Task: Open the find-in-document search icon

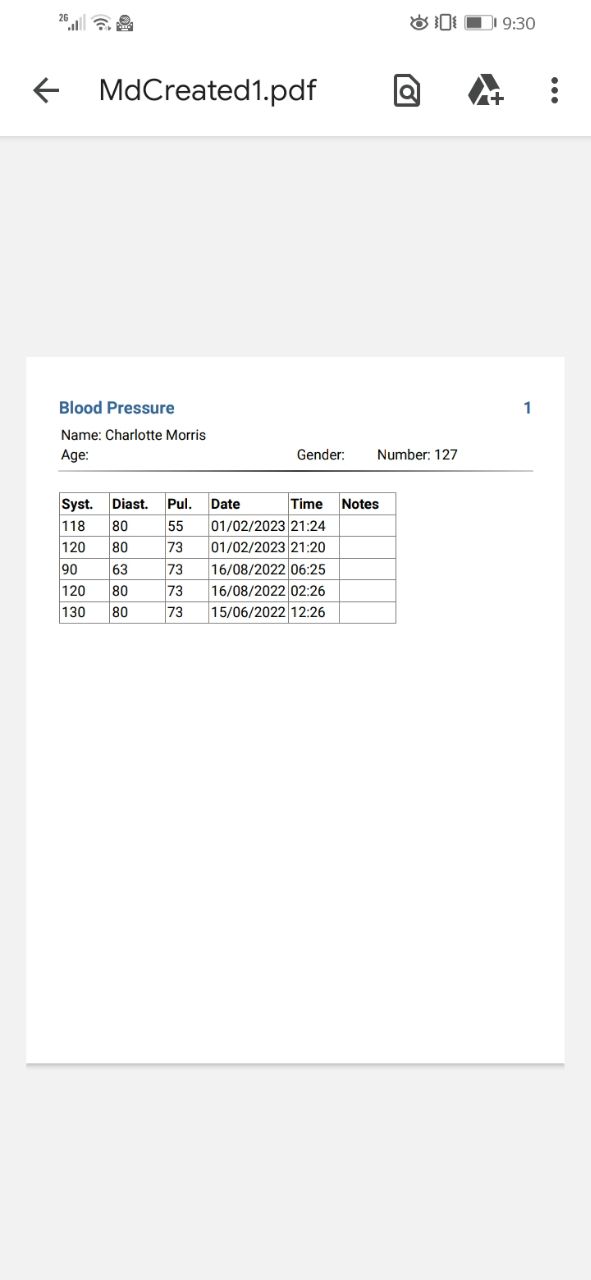Action: tap(407, 91)
